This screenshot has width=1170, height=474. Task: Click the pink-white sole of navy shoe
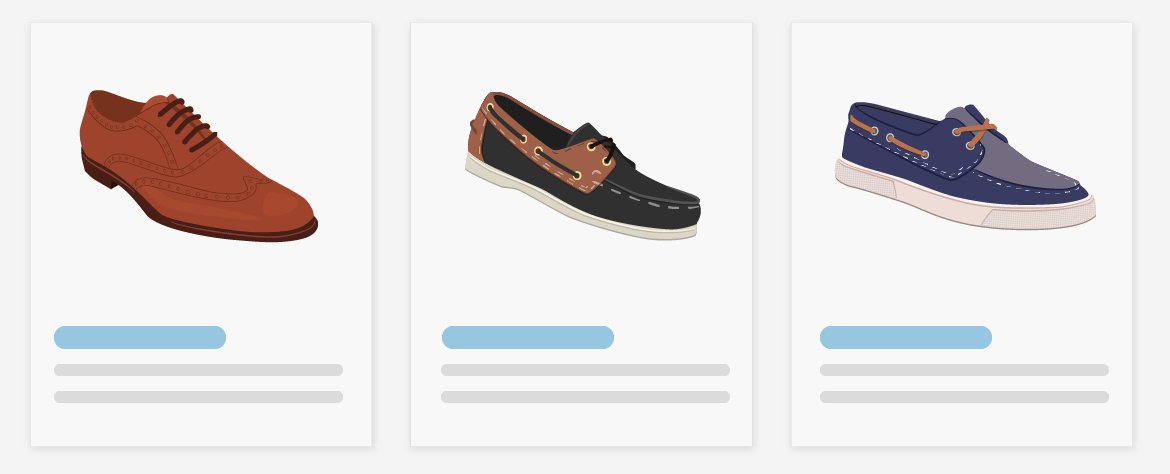pos(963,205)
